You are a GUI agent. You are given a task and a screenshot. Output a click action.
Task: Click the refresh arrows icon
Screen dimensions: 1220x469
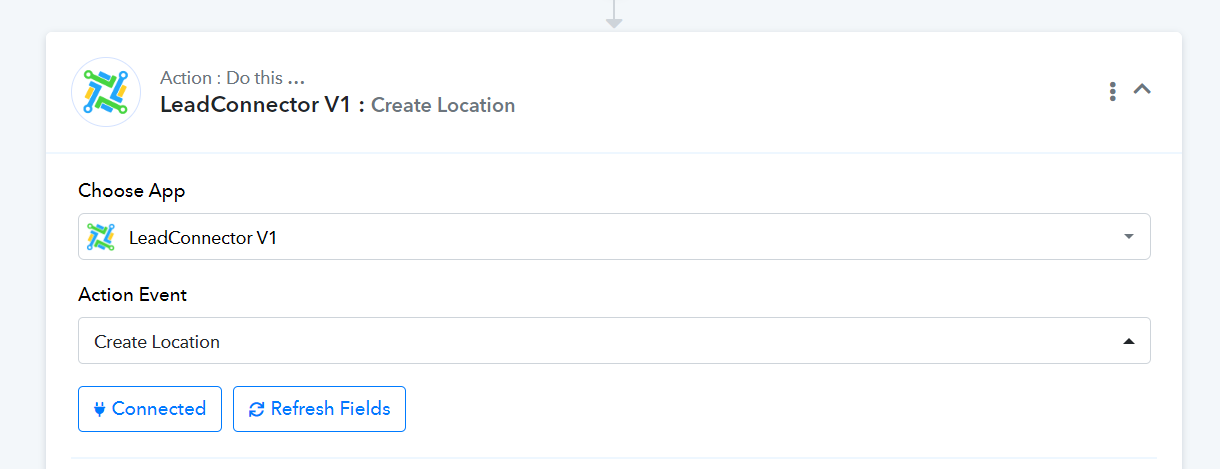257,409
